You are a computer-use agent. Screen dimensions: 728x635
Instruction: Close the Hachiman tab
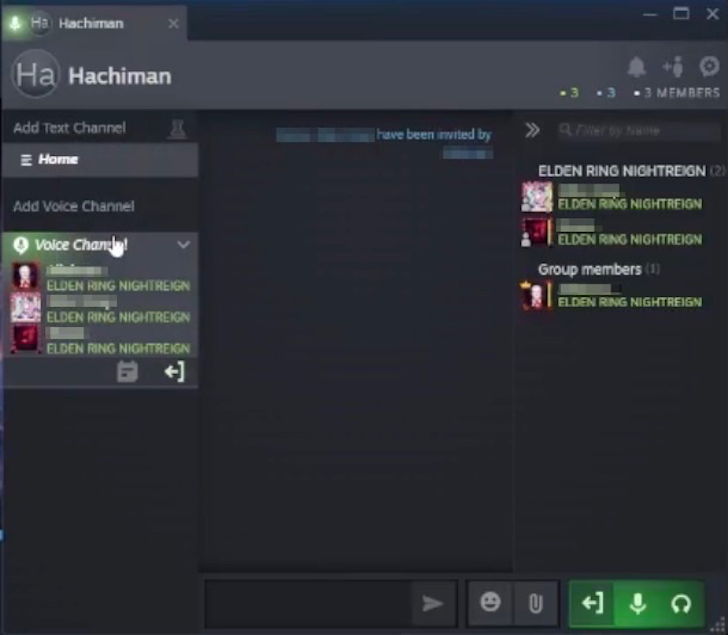point(174,24)
